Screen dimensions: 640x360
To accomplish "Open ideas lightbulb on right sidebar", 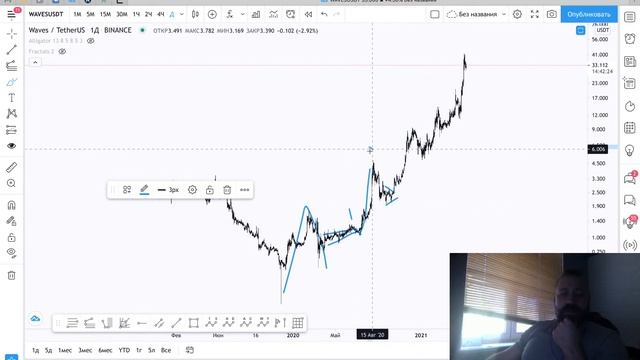I will [630, 151].
